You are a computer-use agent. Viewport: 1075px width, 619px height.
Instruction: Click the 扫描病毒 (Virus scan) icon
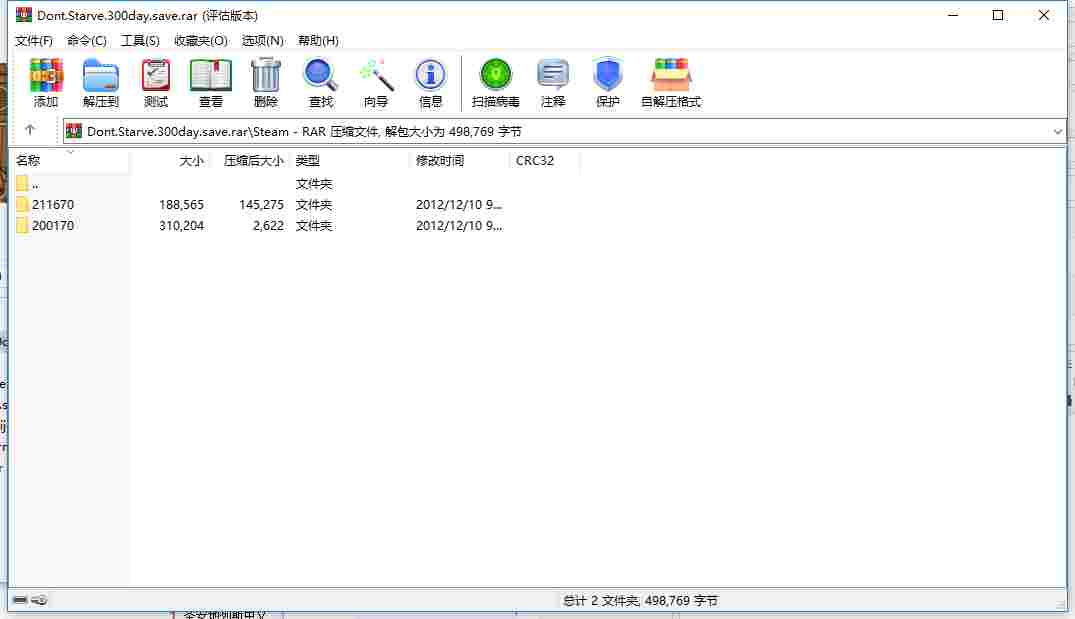click(496, 75)
